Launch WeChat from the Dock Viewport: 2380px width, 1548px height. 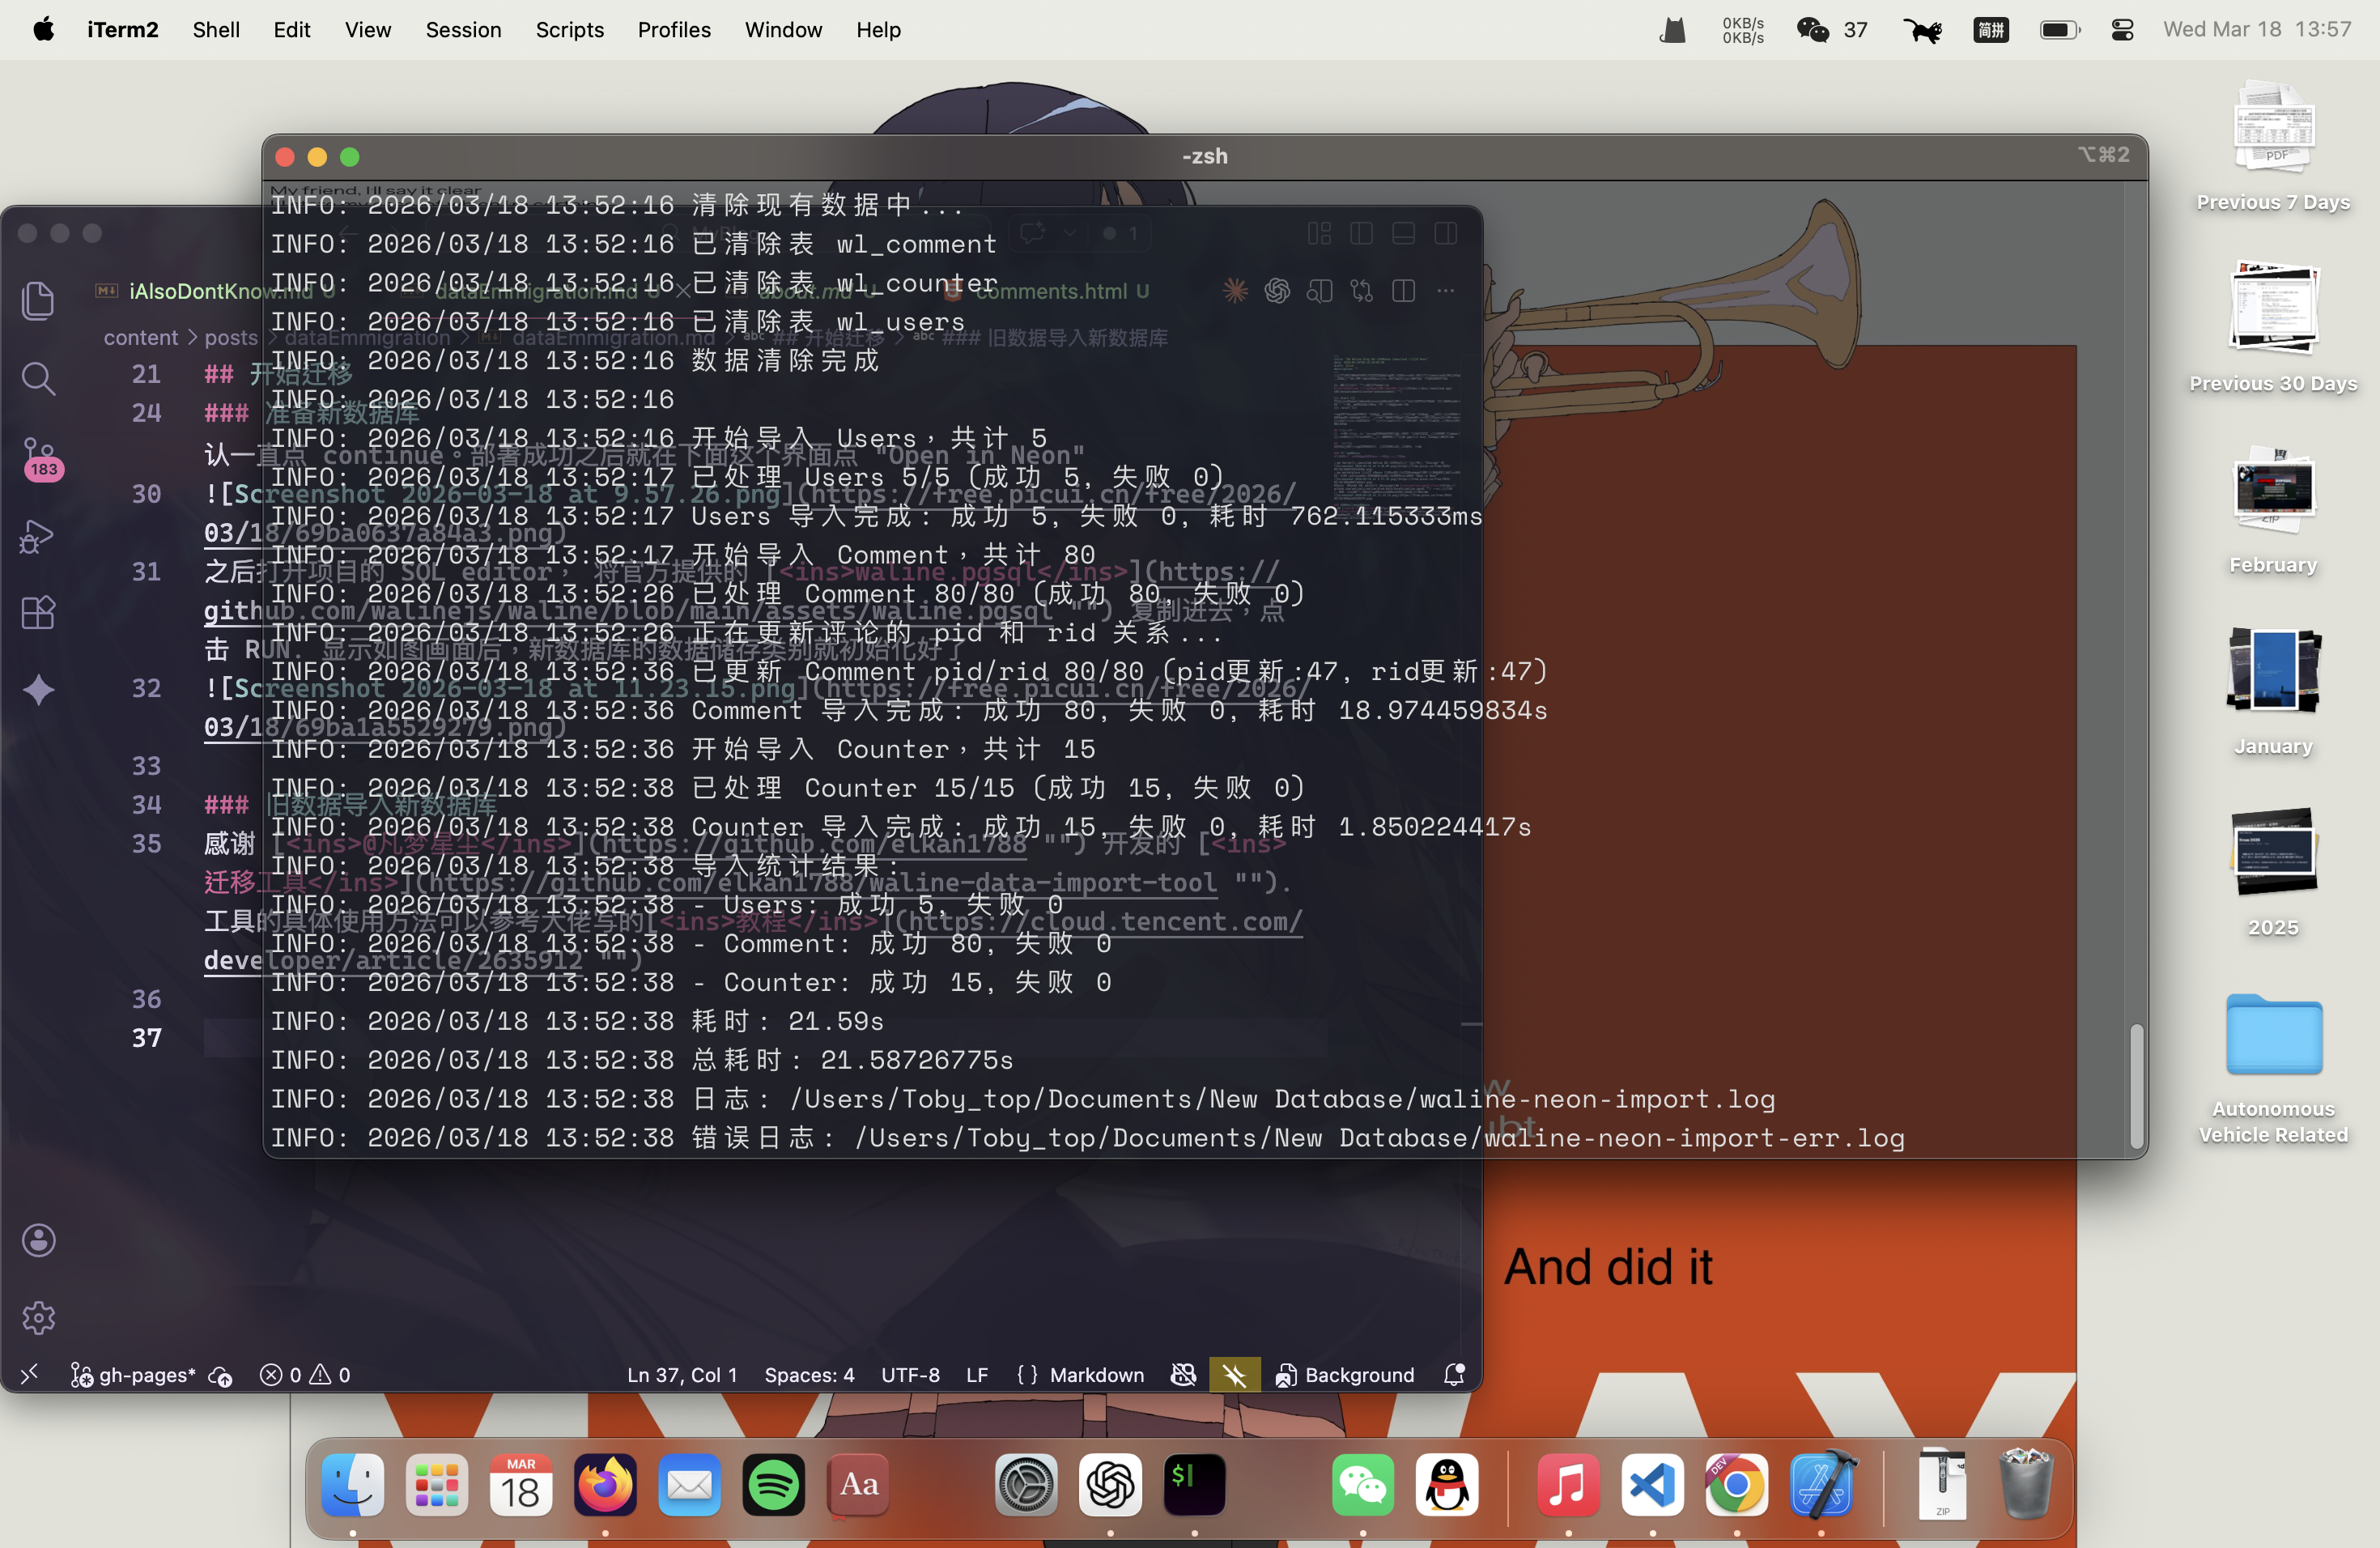pyautogui.click(x=1362, y=1485)
